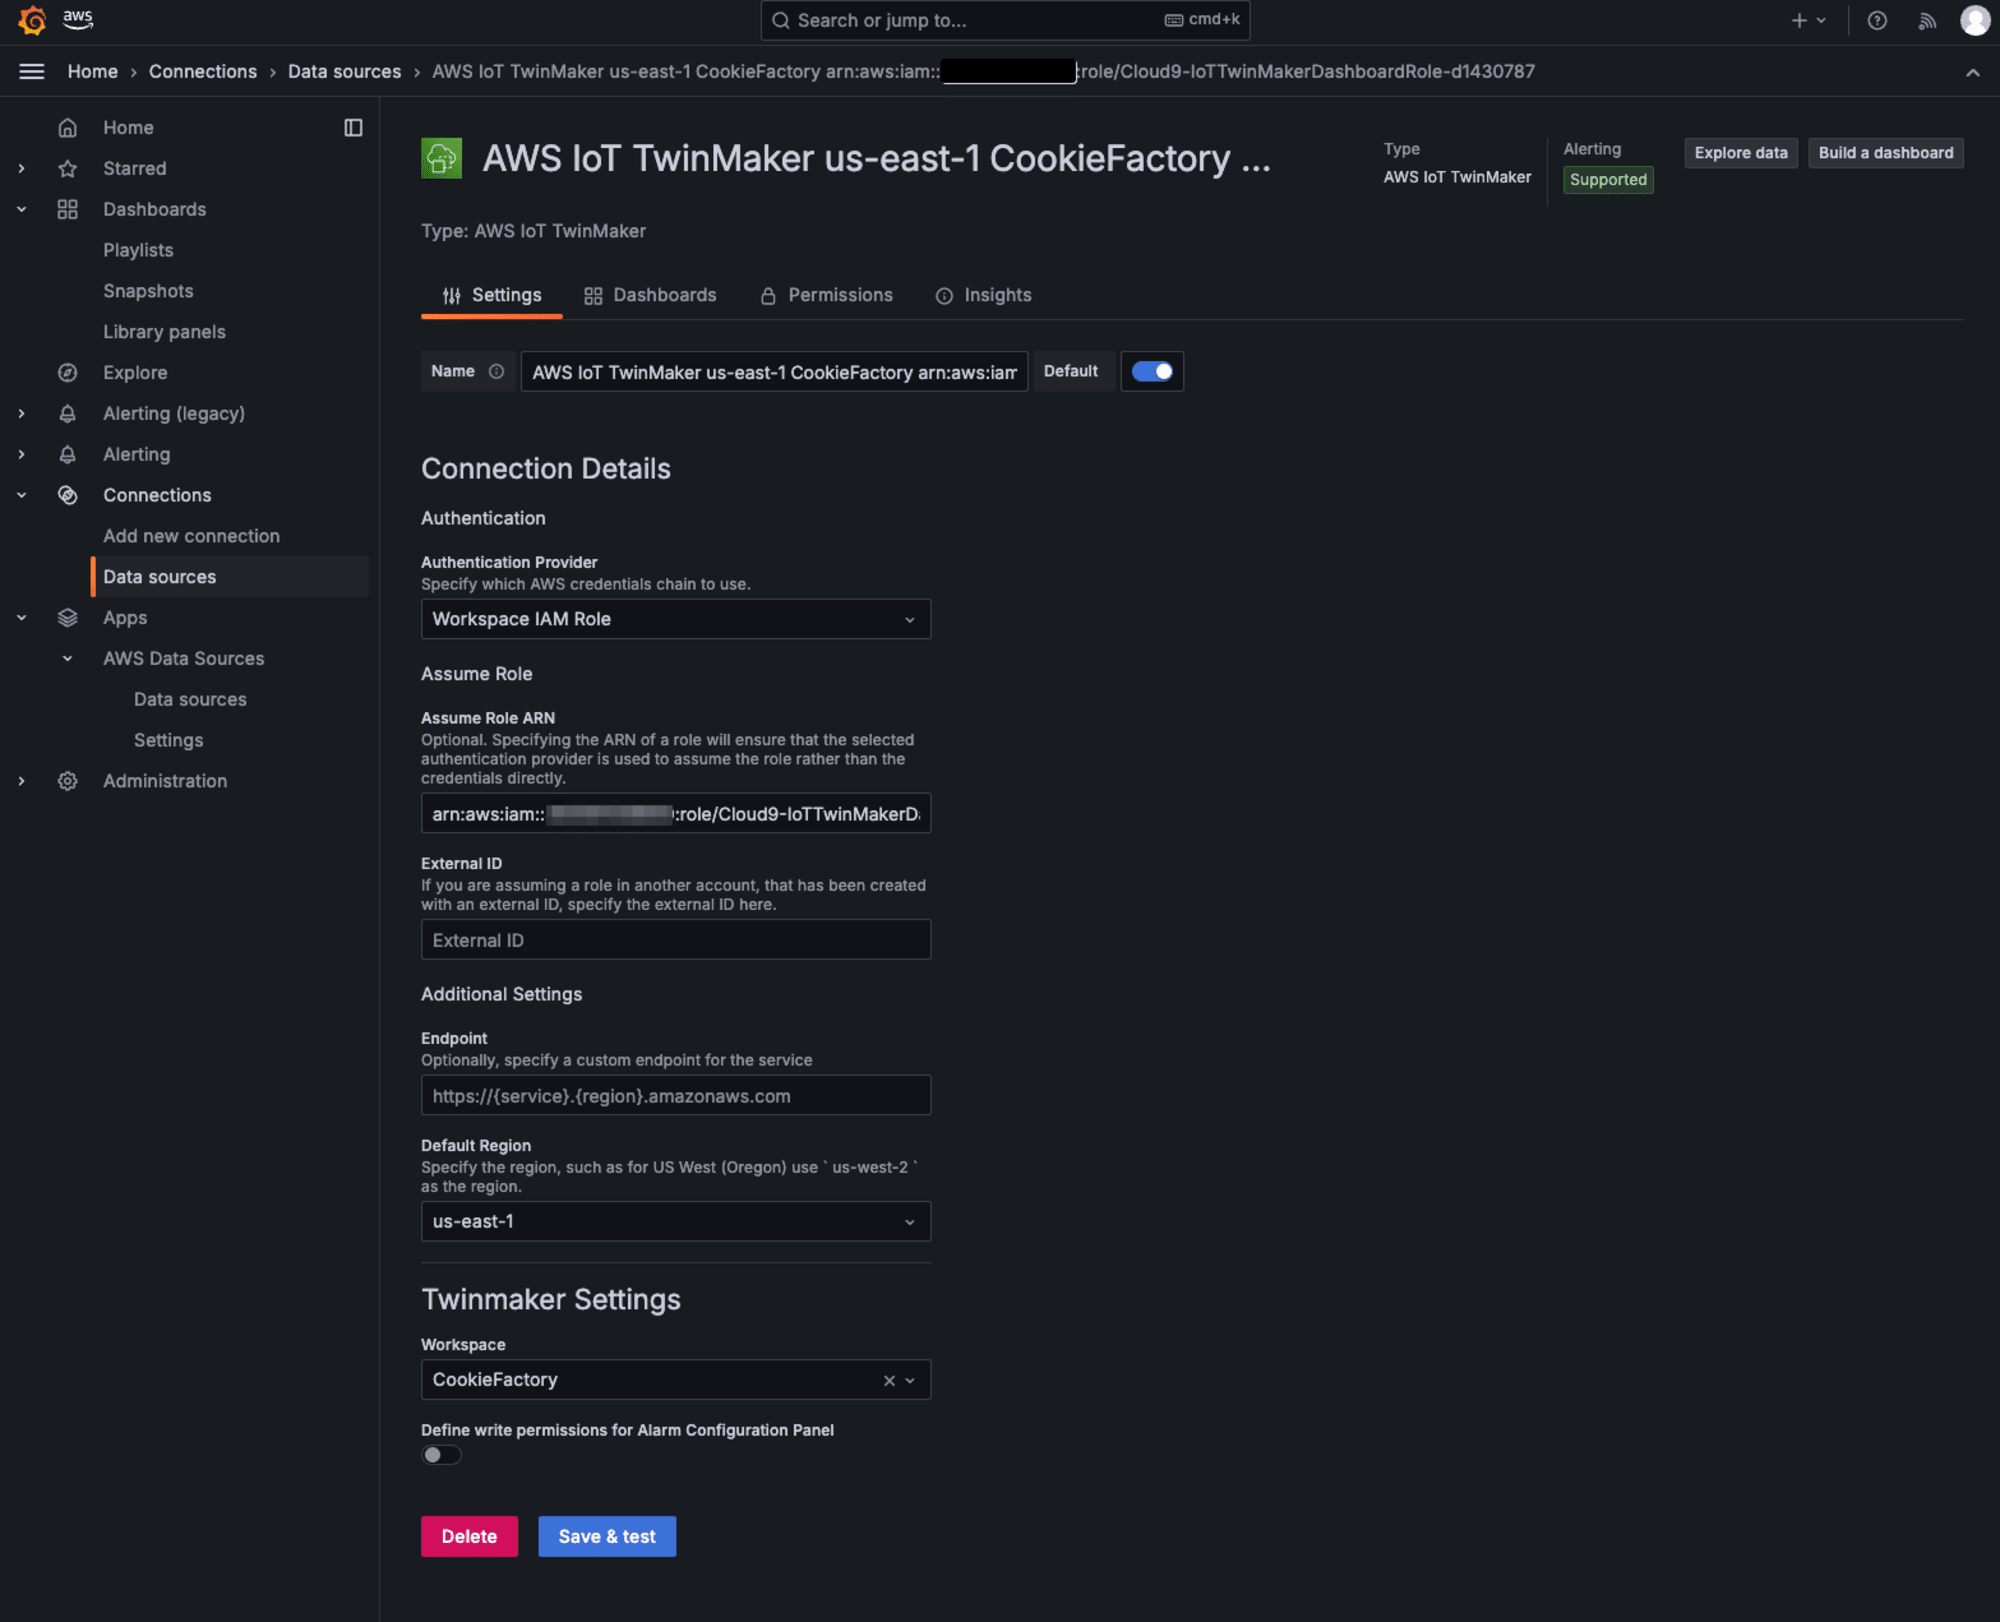Open the hamburger navigation menu
Image resolution: width=2000 pixels, height=1622 pixels.
pyautogui.click(x=32, y=71)
